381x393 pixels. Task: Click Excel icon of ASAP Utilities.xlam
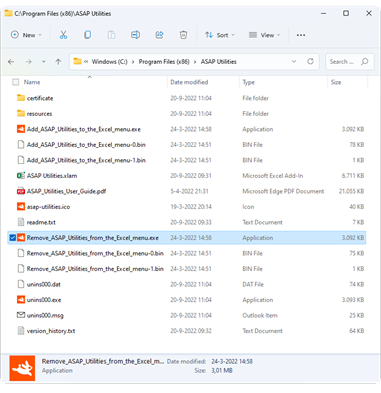pos(21,175)
